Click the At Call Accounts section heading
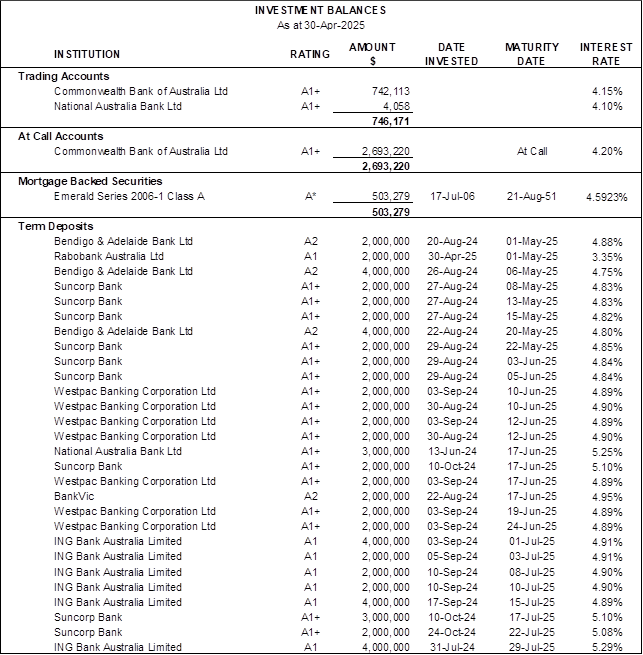 (x=61, y=136)
